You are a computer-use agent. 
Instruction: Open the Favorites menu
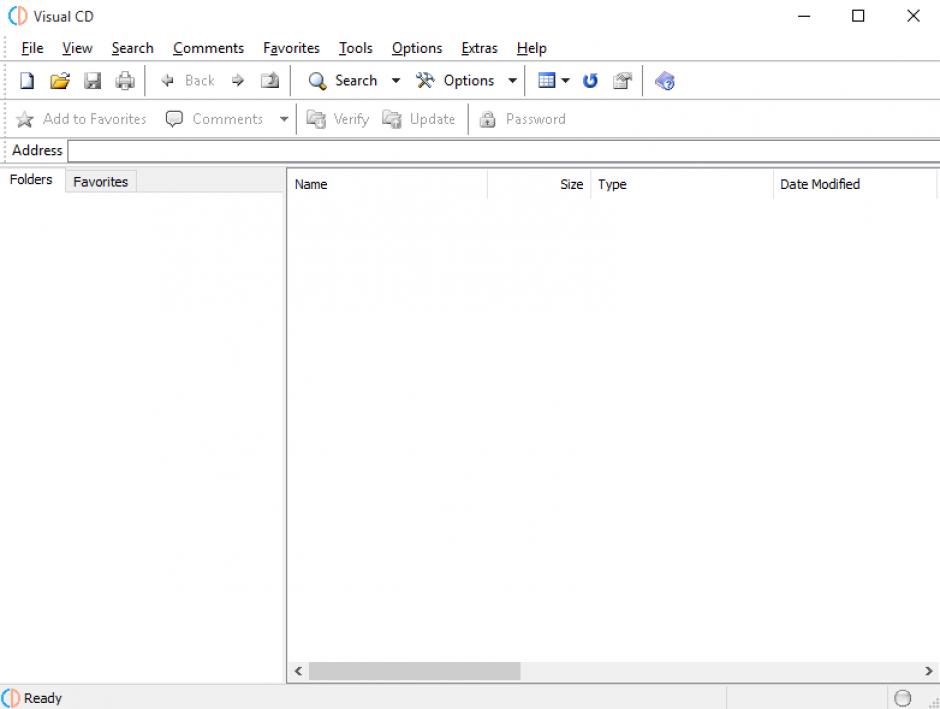click(x=291, y=48)
